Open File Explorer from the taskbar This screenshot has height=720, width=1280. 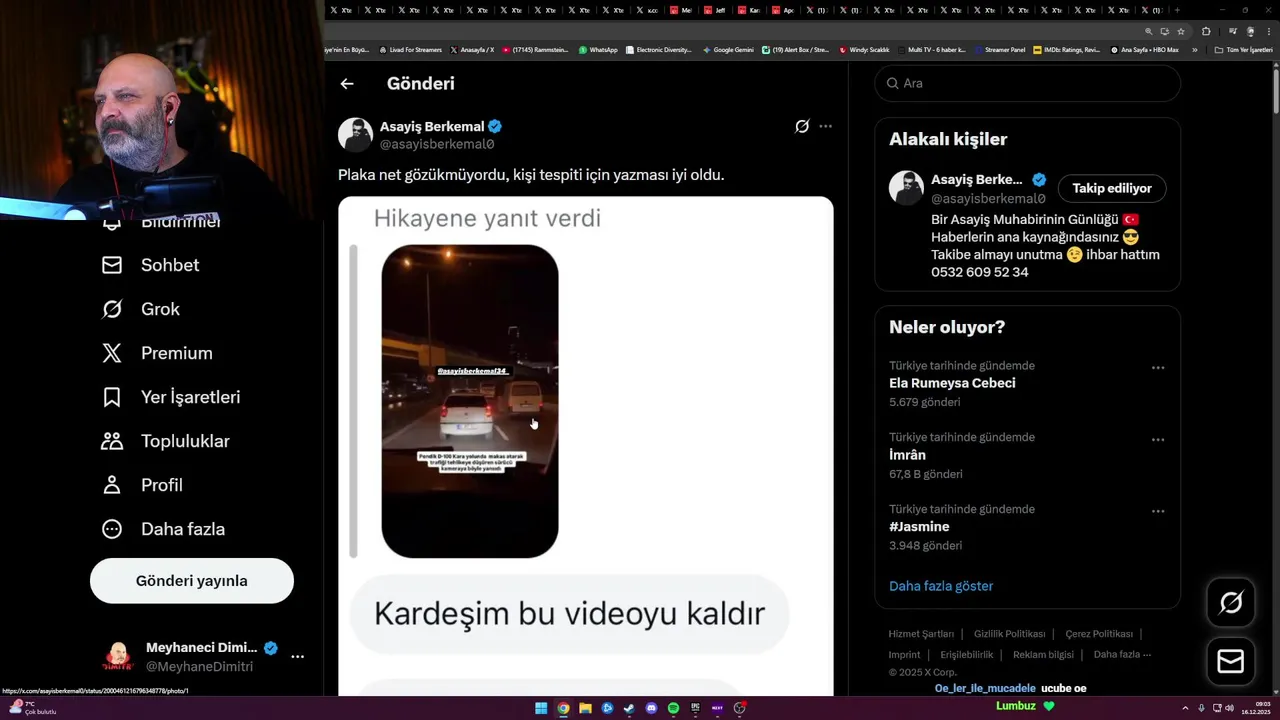(585, 708)
